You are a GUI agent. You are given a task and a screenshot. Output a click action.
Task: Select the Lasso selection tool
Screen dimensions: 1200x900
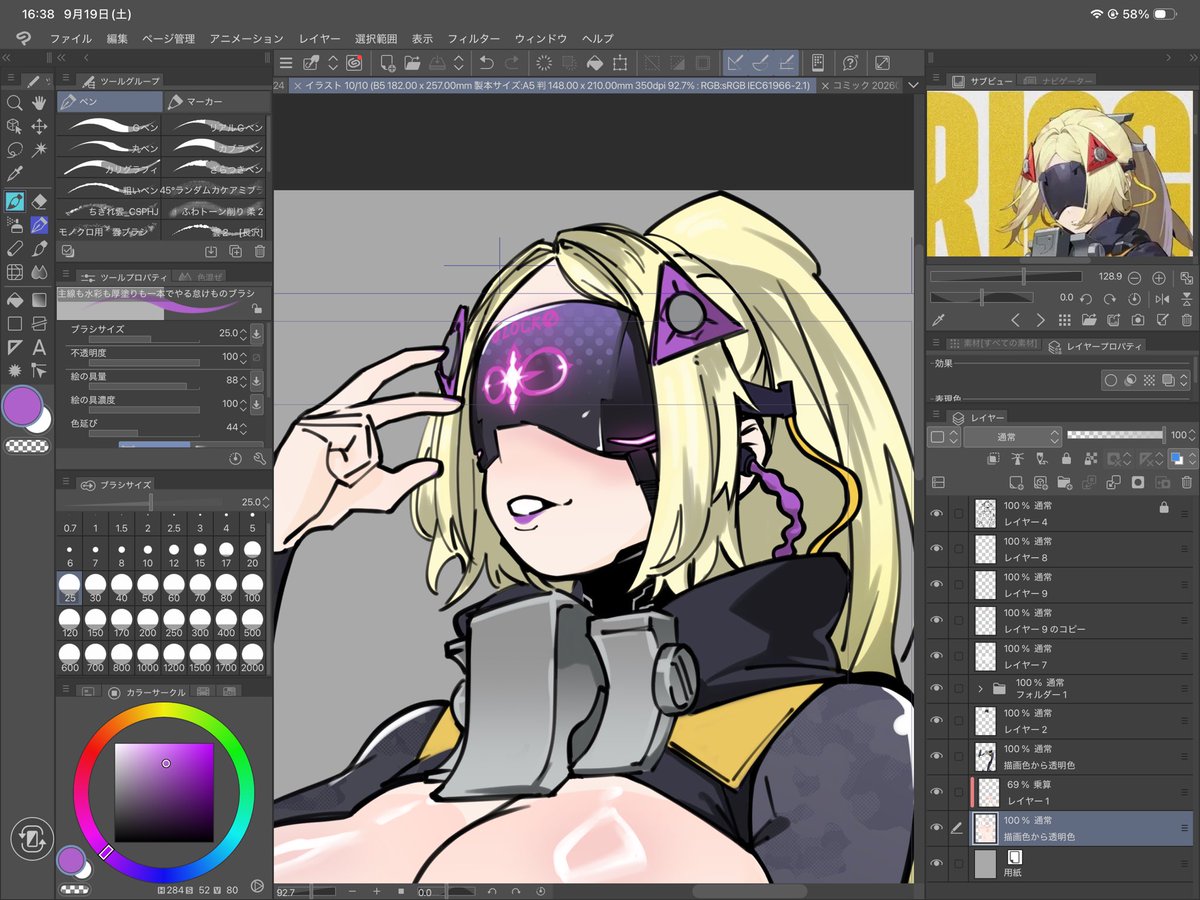14,151
